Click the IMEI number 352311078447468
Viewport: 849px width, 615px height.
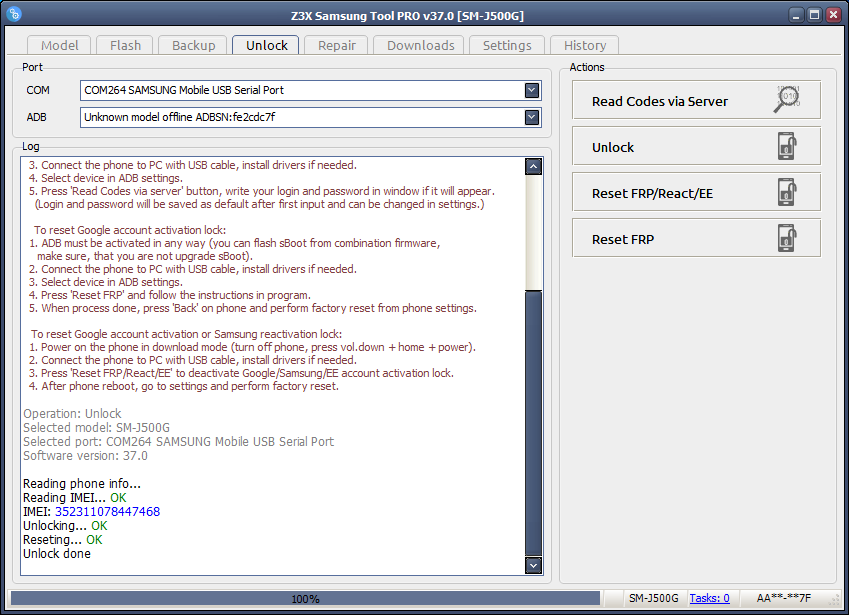point(107,512)
